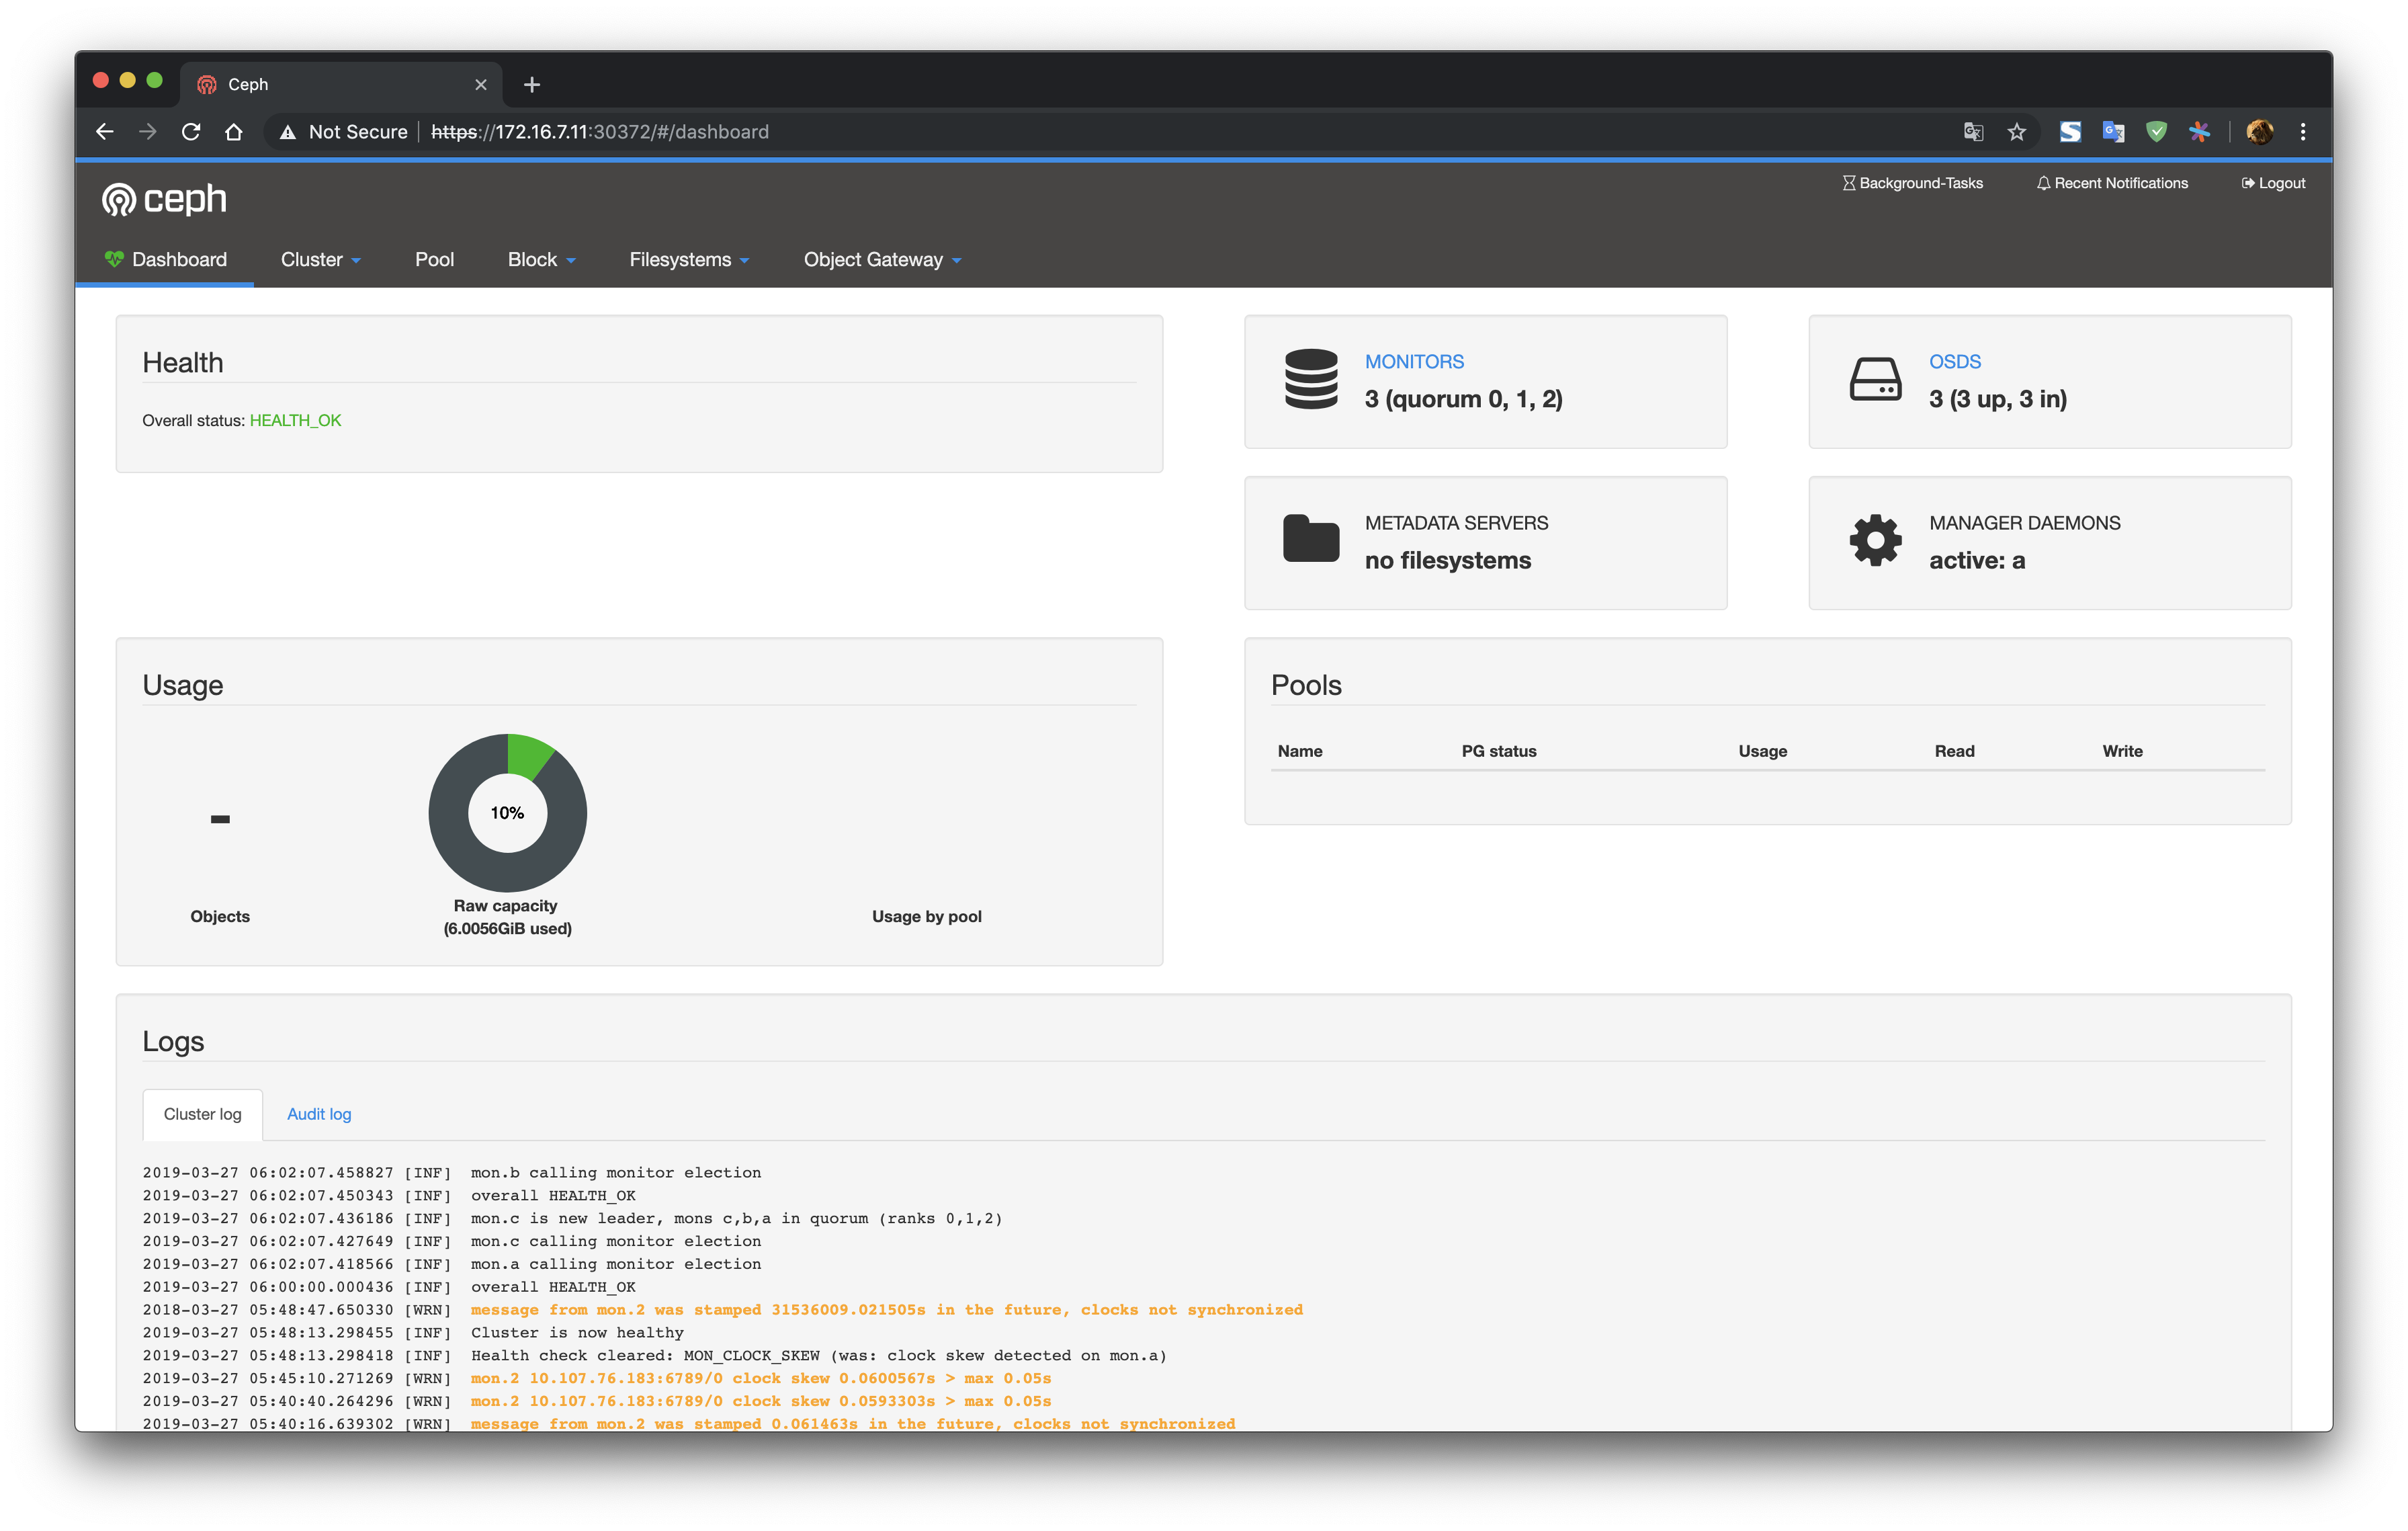Click the Logout link

(2273, 183)
